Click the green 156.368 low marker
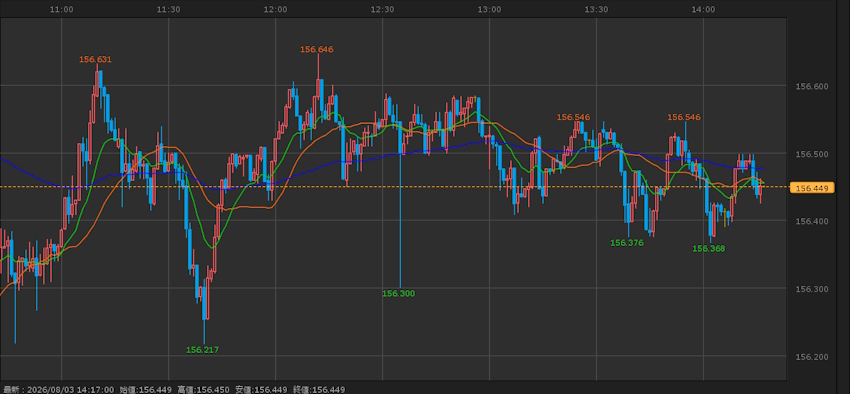 coord(709,249)
